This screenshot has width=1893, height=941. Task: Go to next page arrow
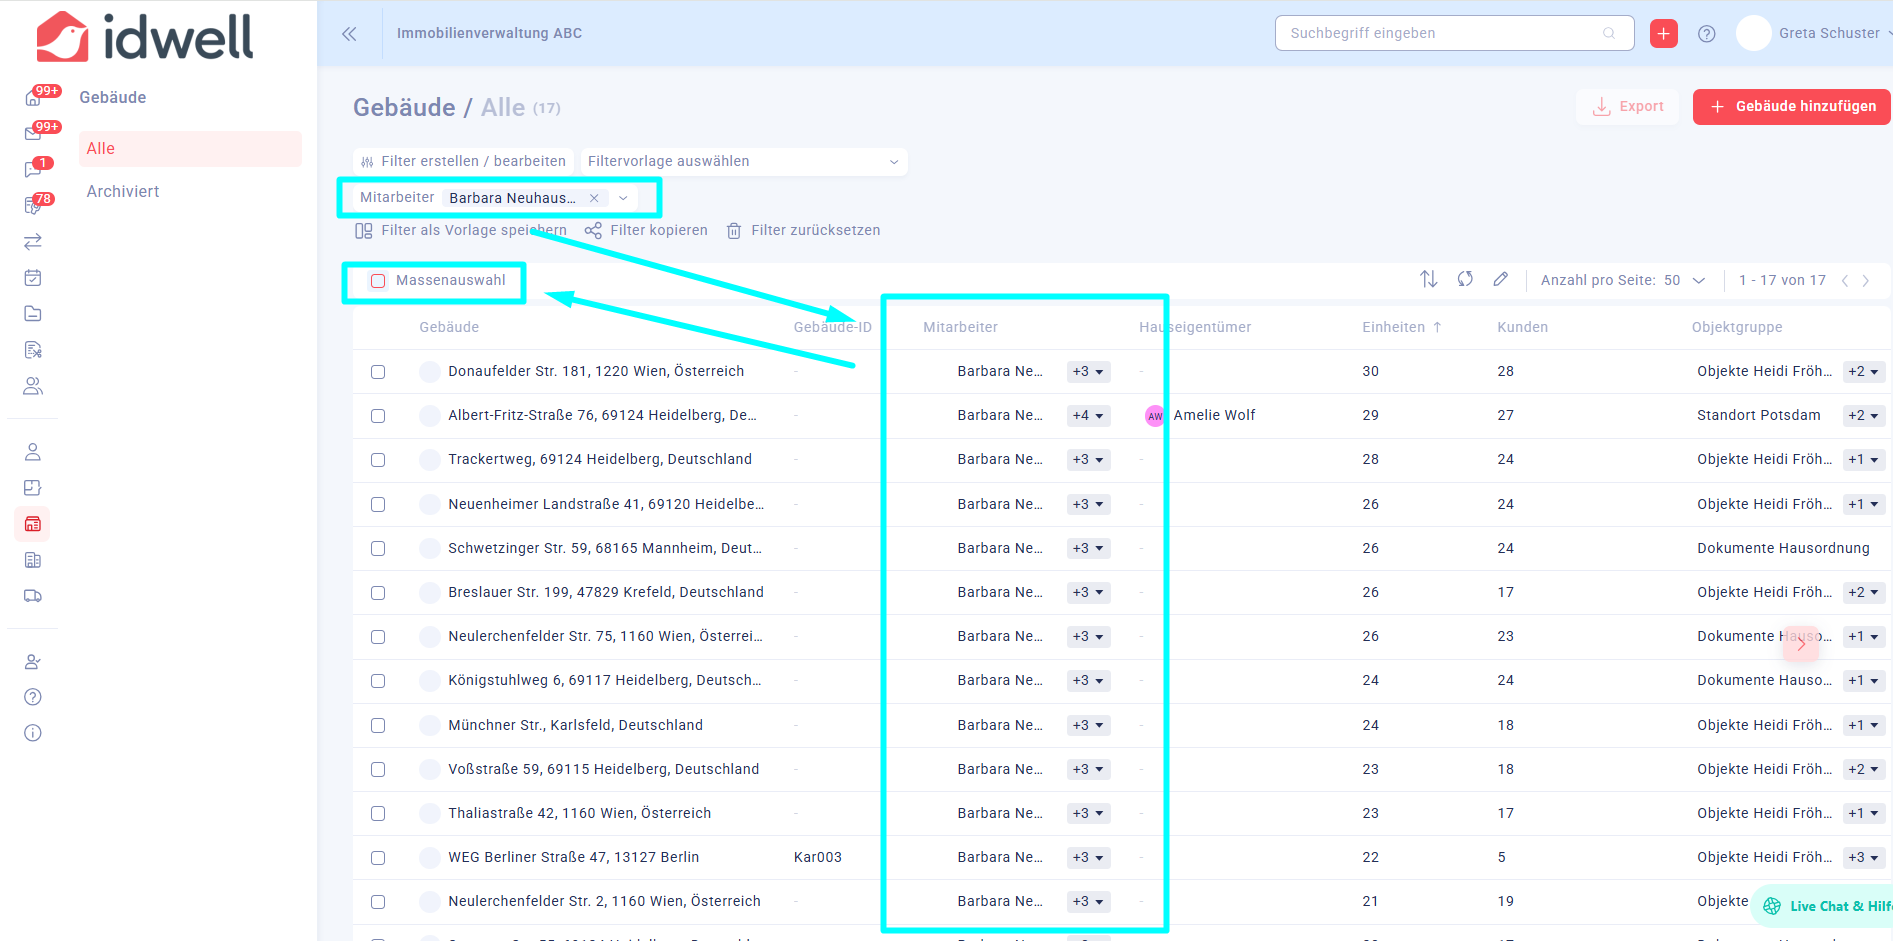pos(1866,281)
